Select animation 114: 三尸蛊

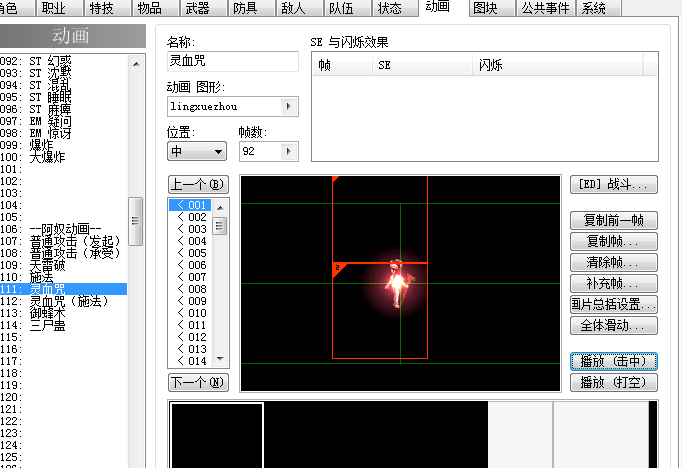click(64, 325)
